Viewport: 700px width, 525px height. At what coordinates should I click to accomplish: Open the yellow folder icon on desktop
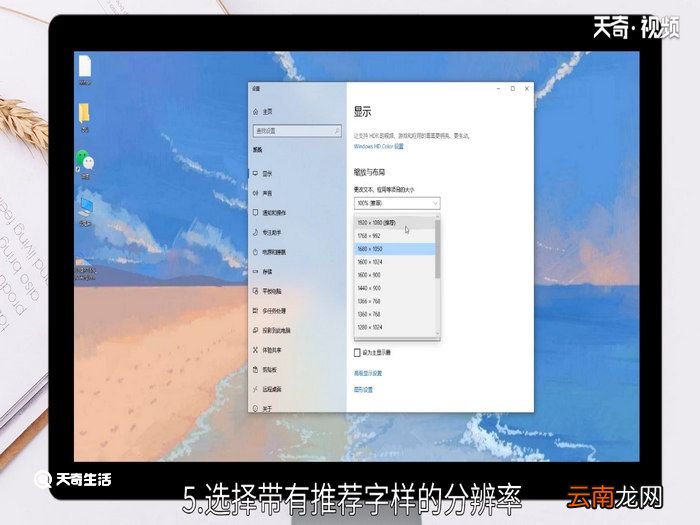tap(84, 113)
